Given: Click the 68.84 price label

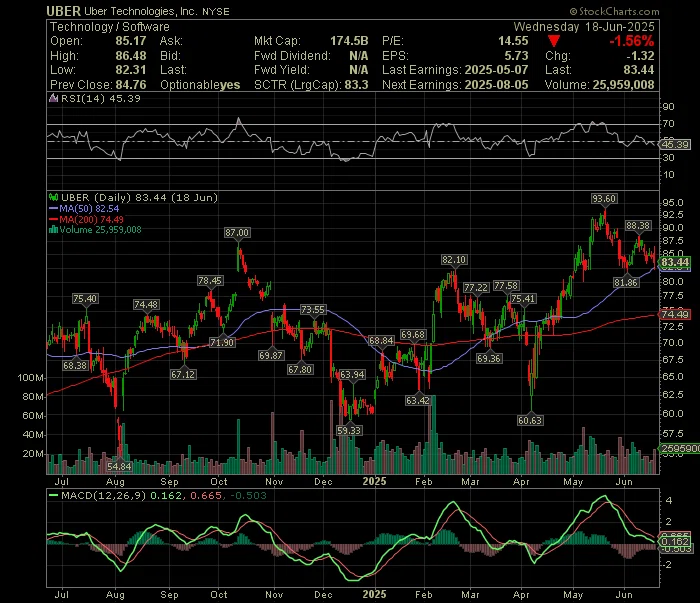Looking at the screenshot, I should pyautogui.click(x=381, y=341).
